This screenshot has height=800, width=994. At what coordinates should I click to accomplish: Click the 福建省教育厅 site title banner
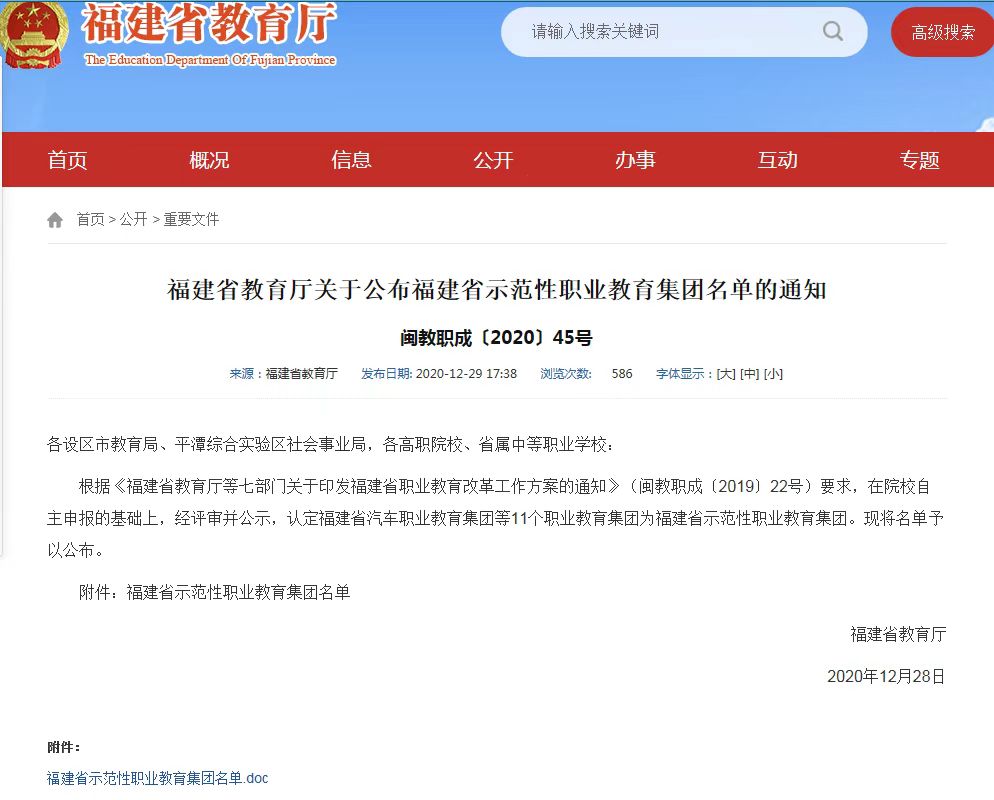click(209, 34)
